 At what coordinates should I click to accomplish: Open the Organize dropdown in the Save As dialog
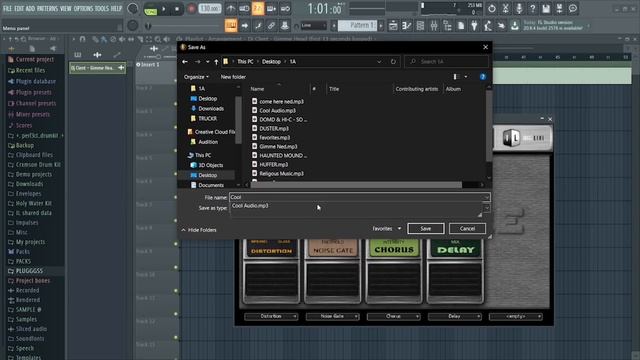click(196, 77)
